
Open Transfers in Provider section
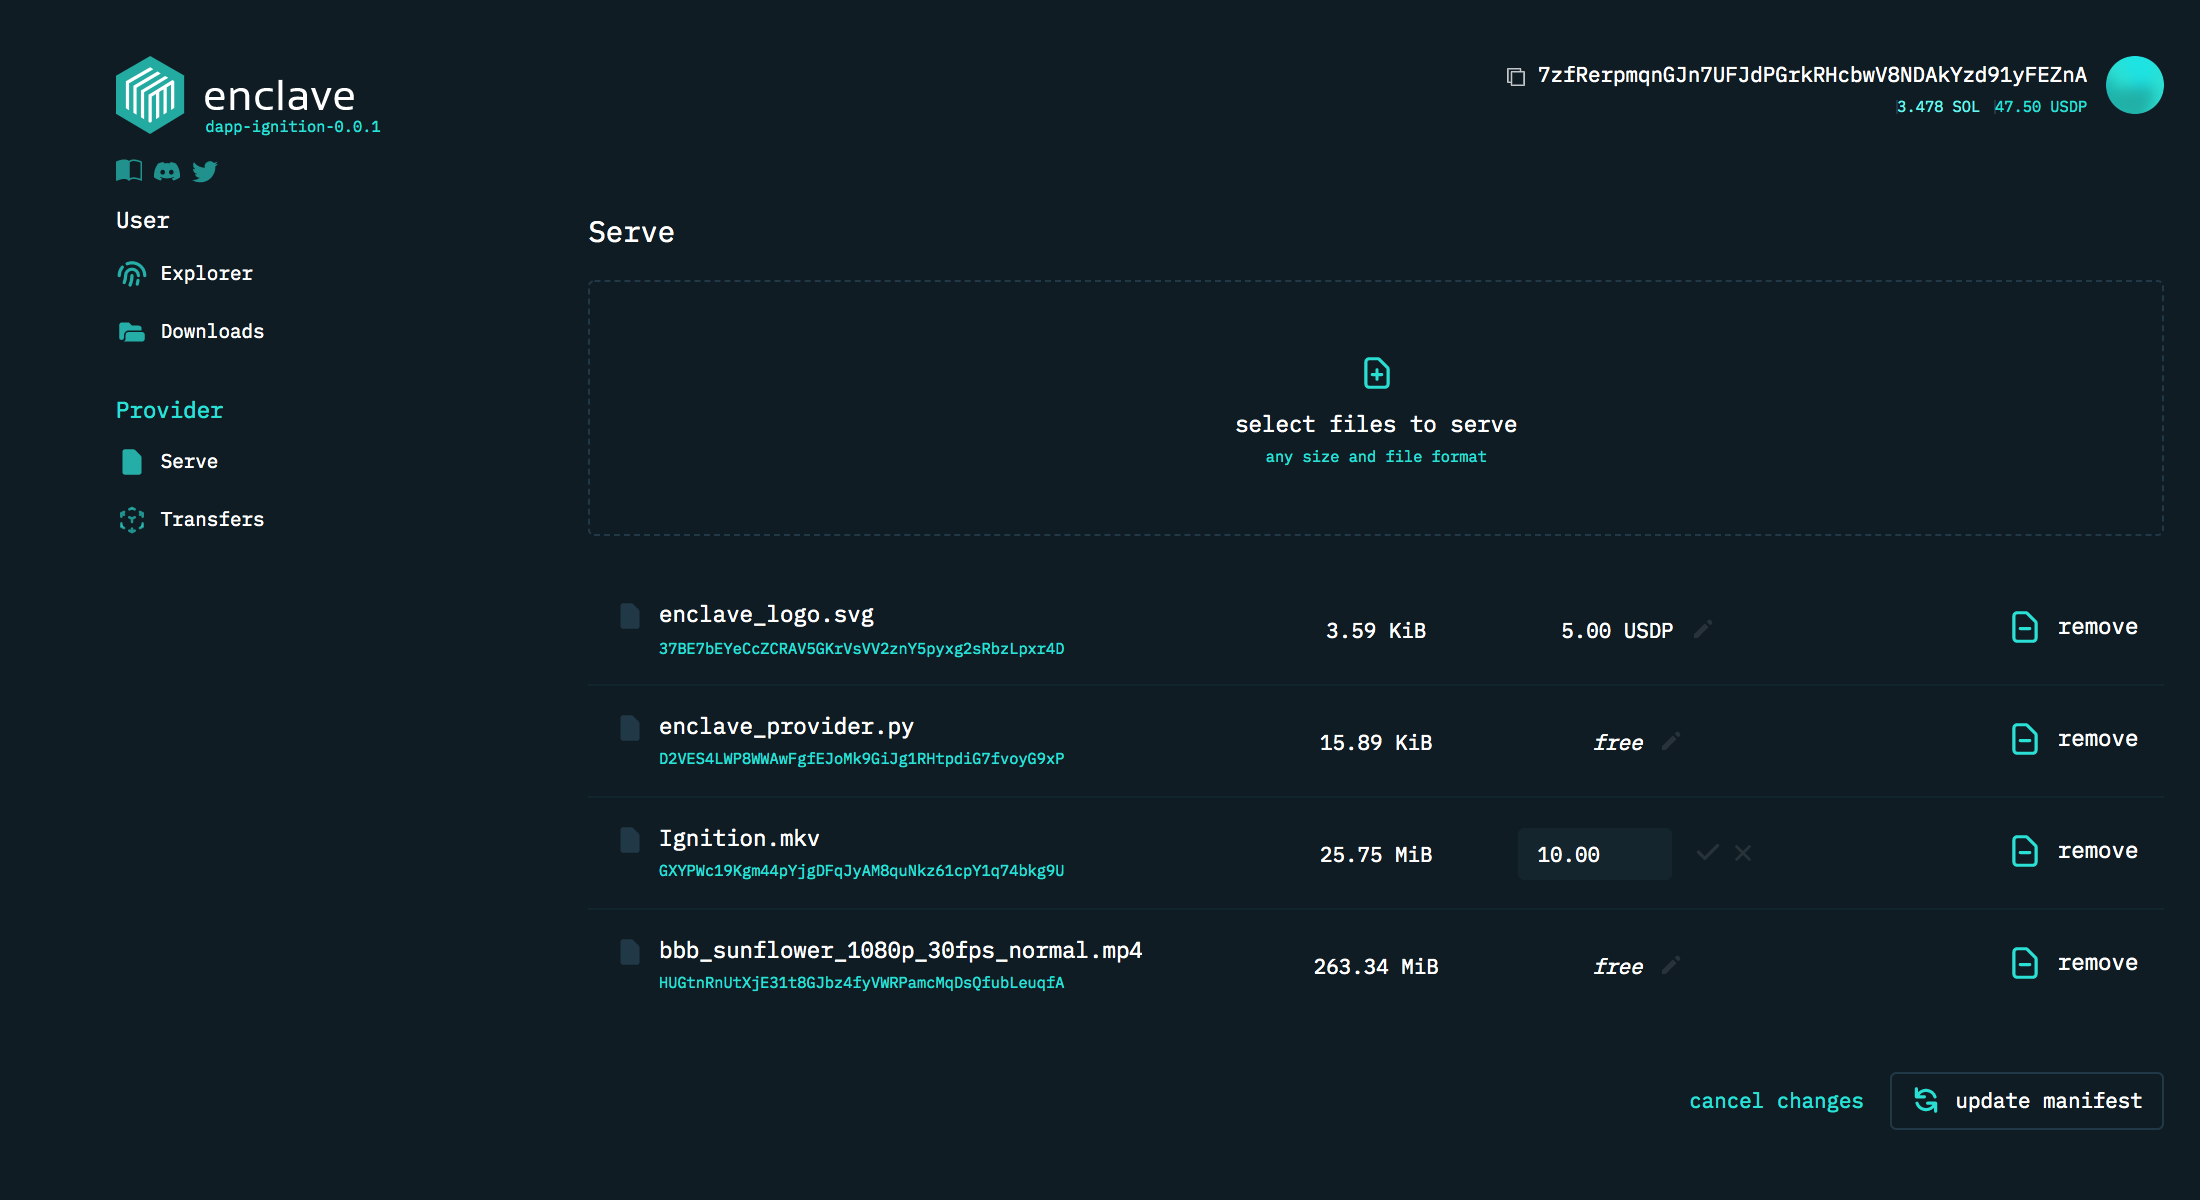(212, 519)
